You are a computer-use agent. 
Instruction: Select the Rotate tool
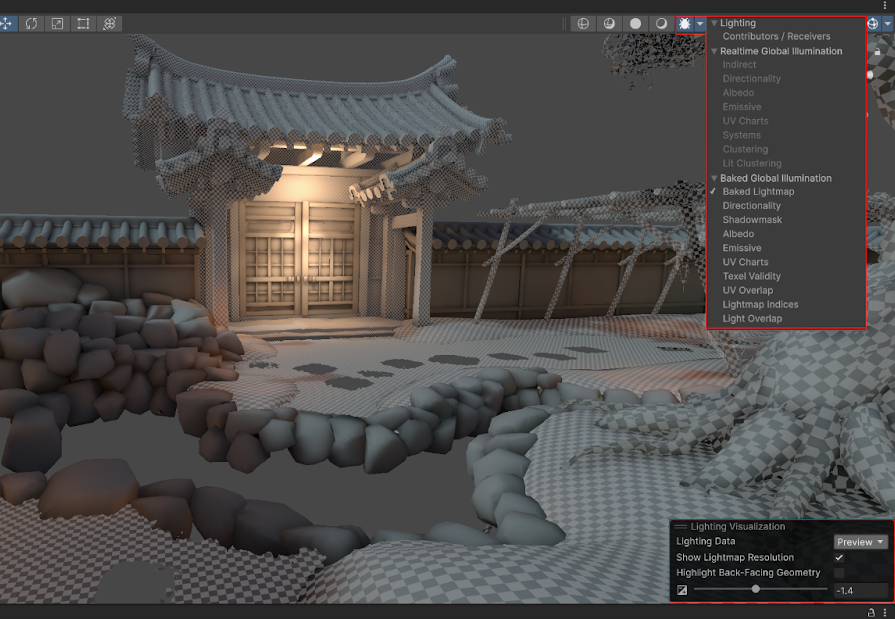click(32, 23)
